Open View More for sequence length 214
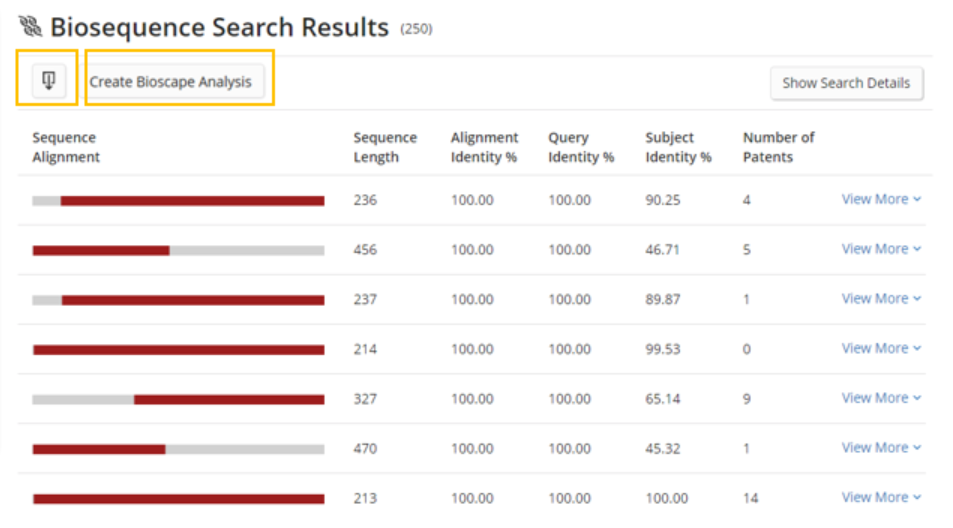Viewport: 953px width, 528px height. (x=880, y=348)
